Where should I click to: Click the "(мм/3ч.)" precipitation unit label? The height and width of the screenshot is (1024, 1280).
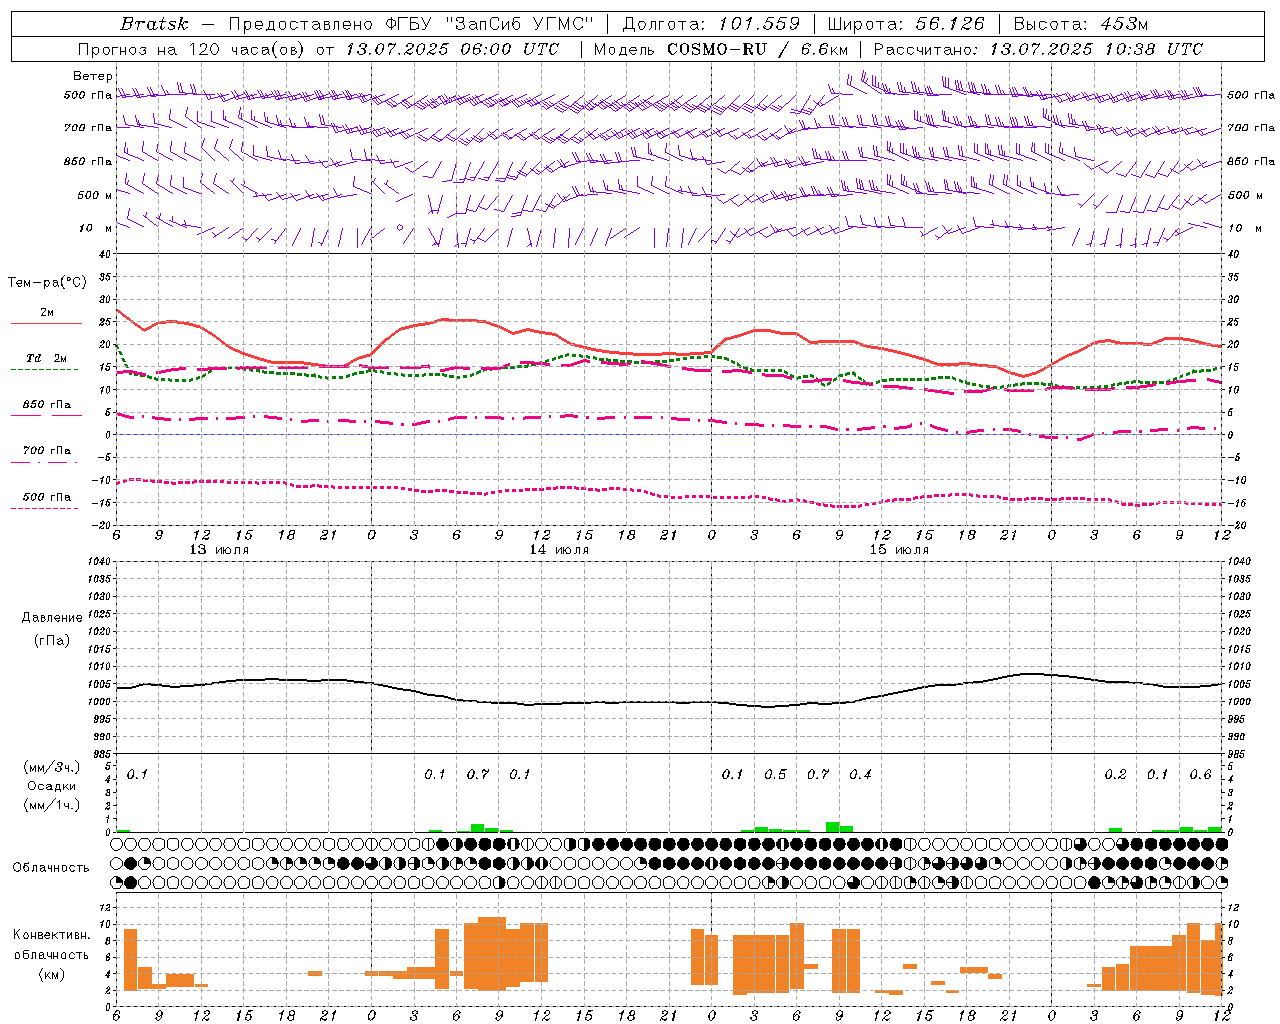[x=52, y=767]
